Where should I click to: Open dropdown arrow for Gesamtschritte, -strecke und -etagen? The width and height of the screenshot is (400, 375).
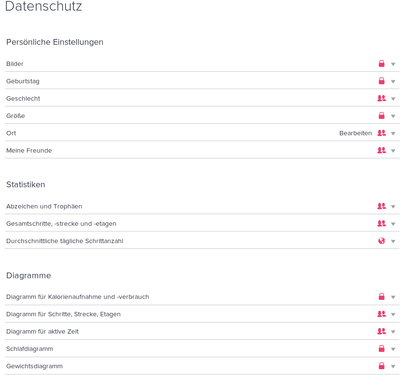393,224
